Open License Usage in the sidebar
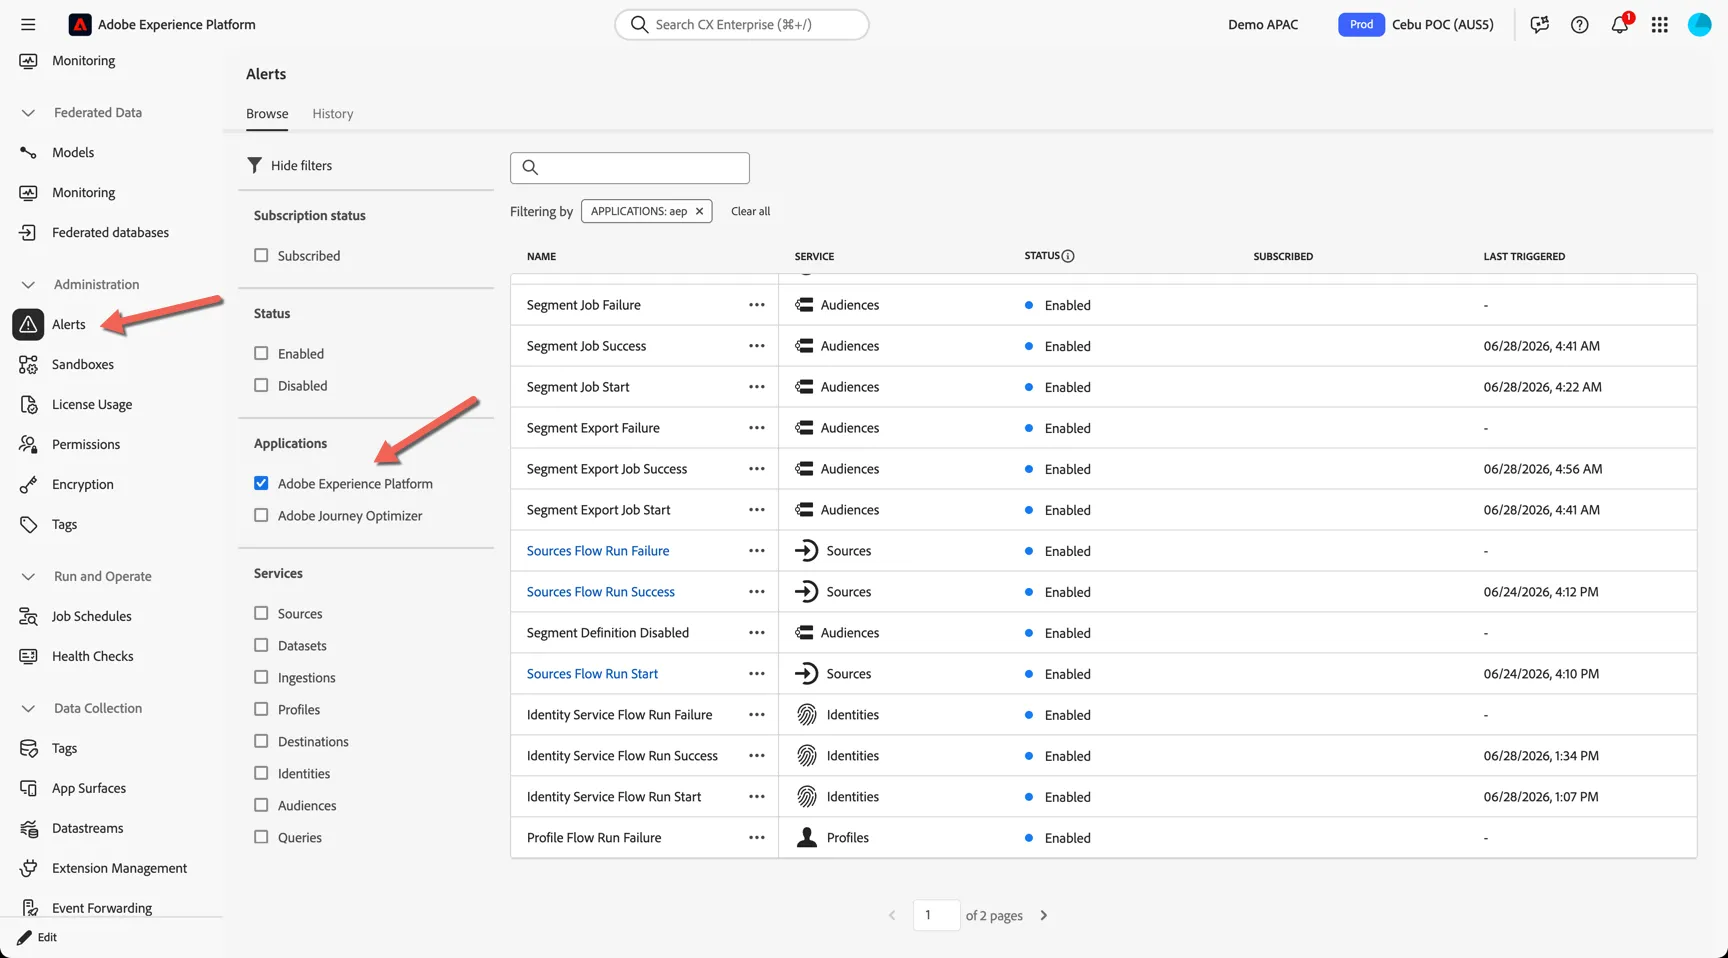This screenshot has height=958, width=1728. 92,404
